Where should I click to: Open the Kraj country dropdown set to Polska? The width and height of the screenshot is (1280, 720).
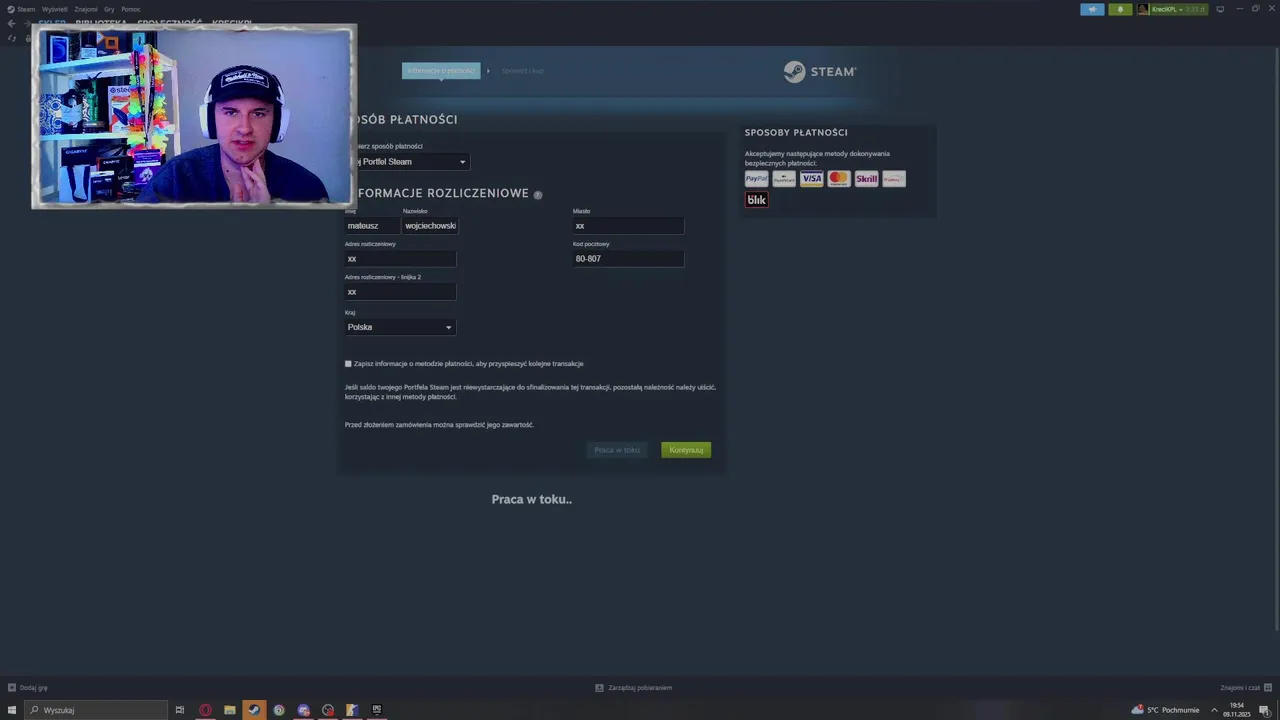(400, 327)
